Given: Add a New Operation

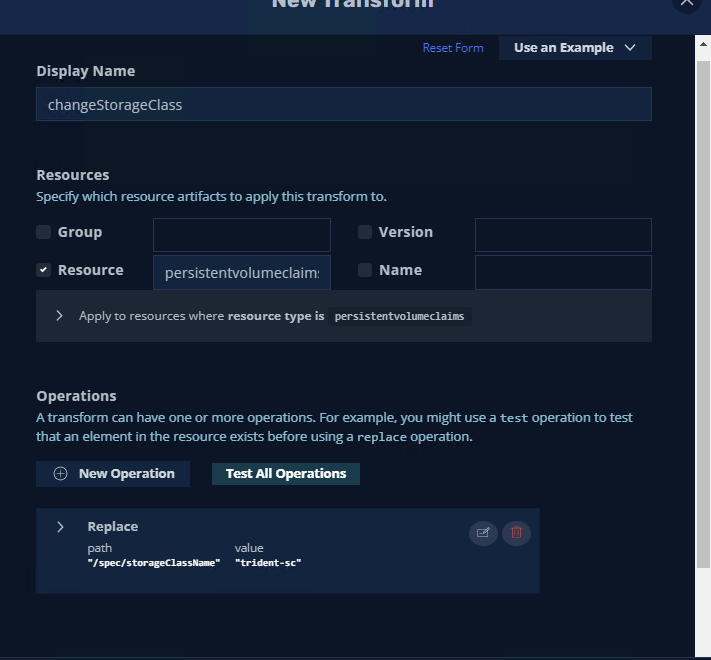Looking at the screenshot, I should [113, 474].
